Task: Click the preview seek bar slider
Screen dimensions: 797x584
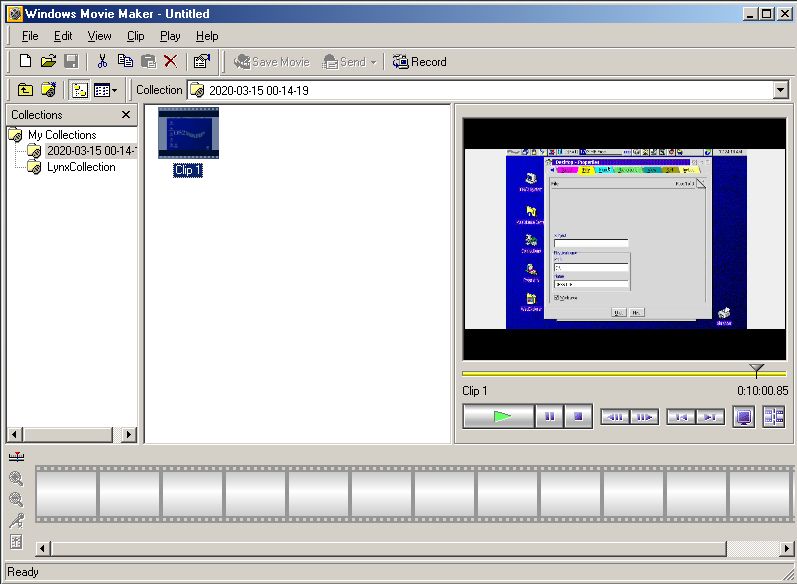Action: 756,372
